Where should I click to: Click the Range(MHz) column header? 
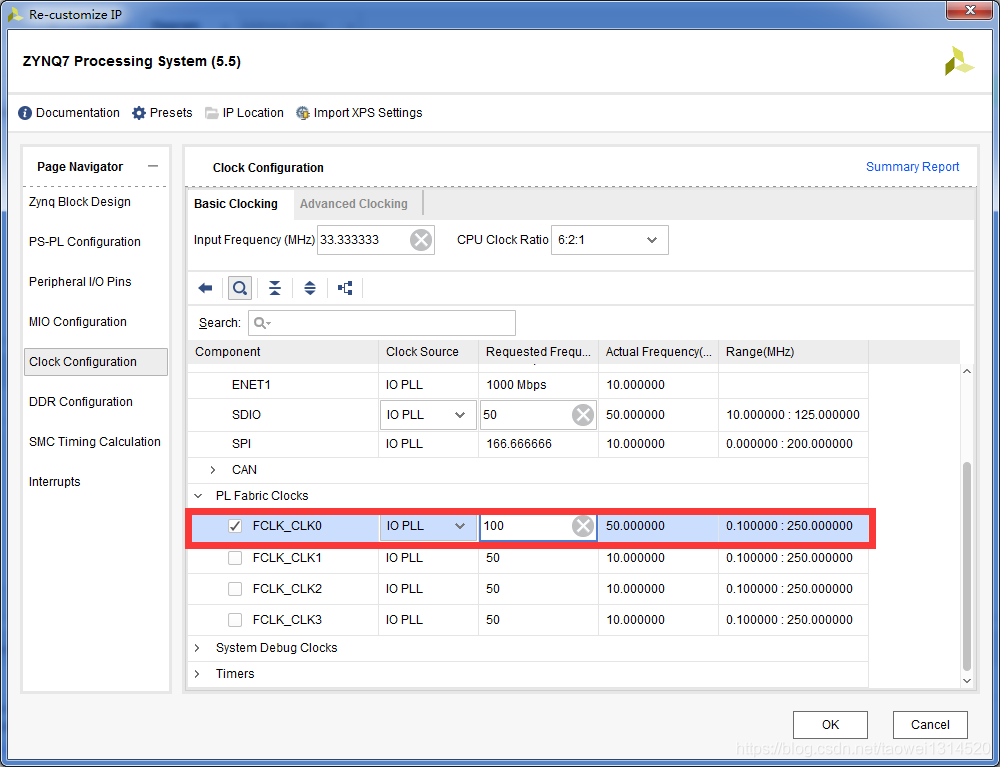point(793,352)
